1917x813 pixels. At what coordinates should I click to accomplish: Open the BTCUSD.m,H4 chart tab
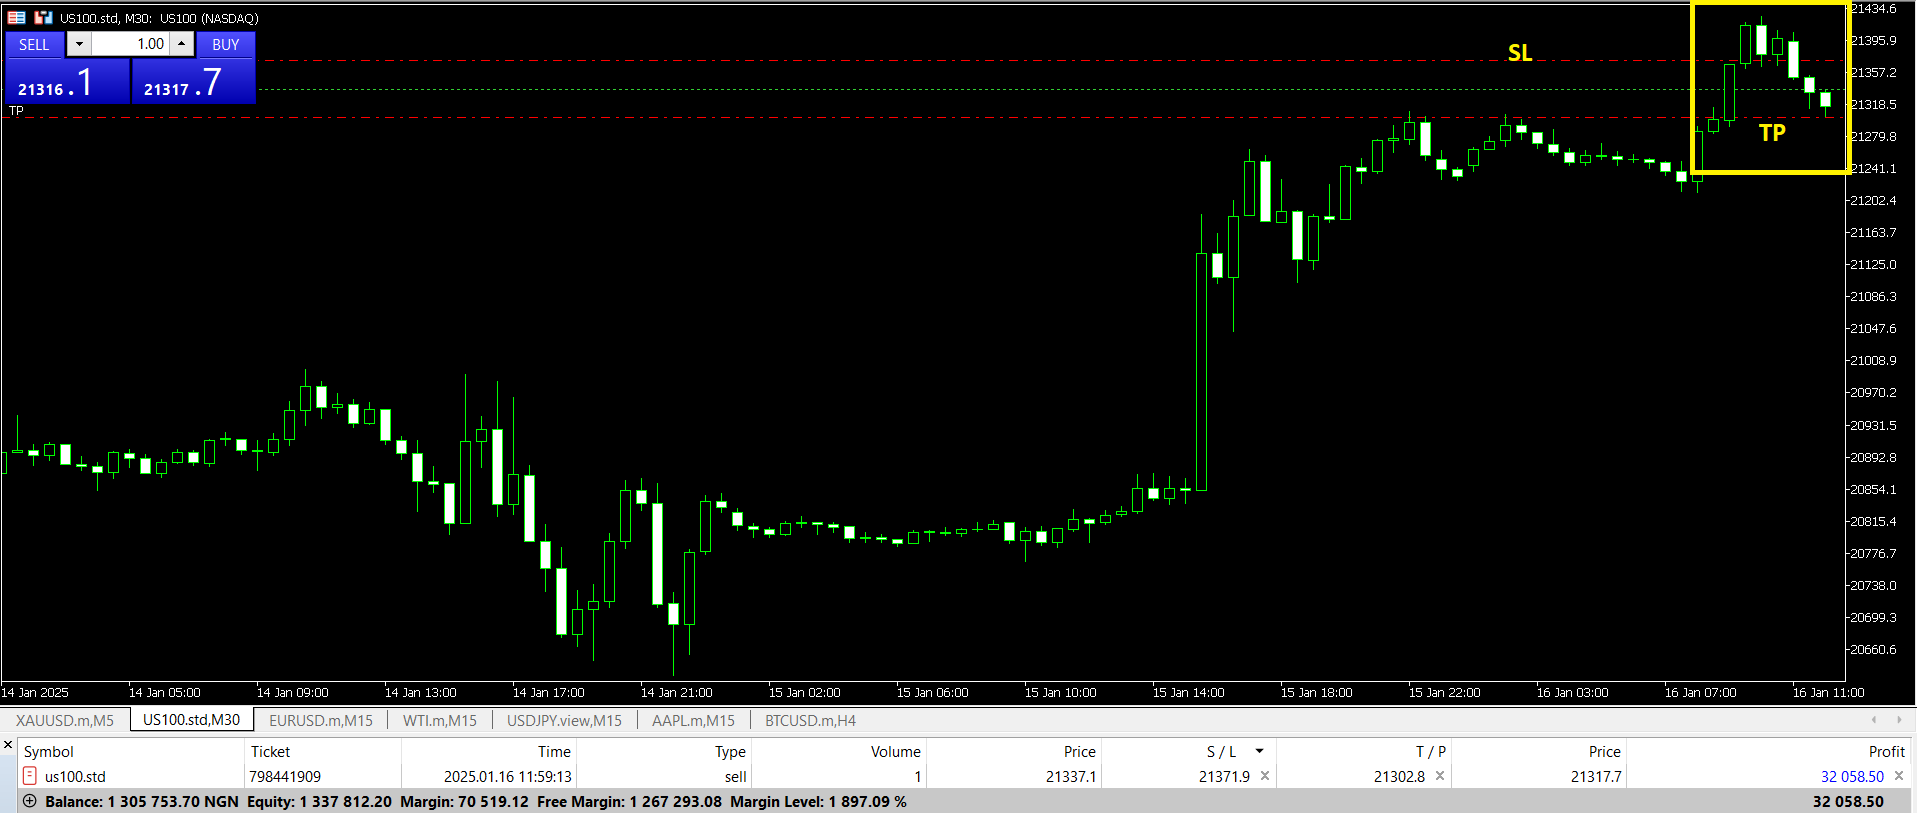point(810,720)
